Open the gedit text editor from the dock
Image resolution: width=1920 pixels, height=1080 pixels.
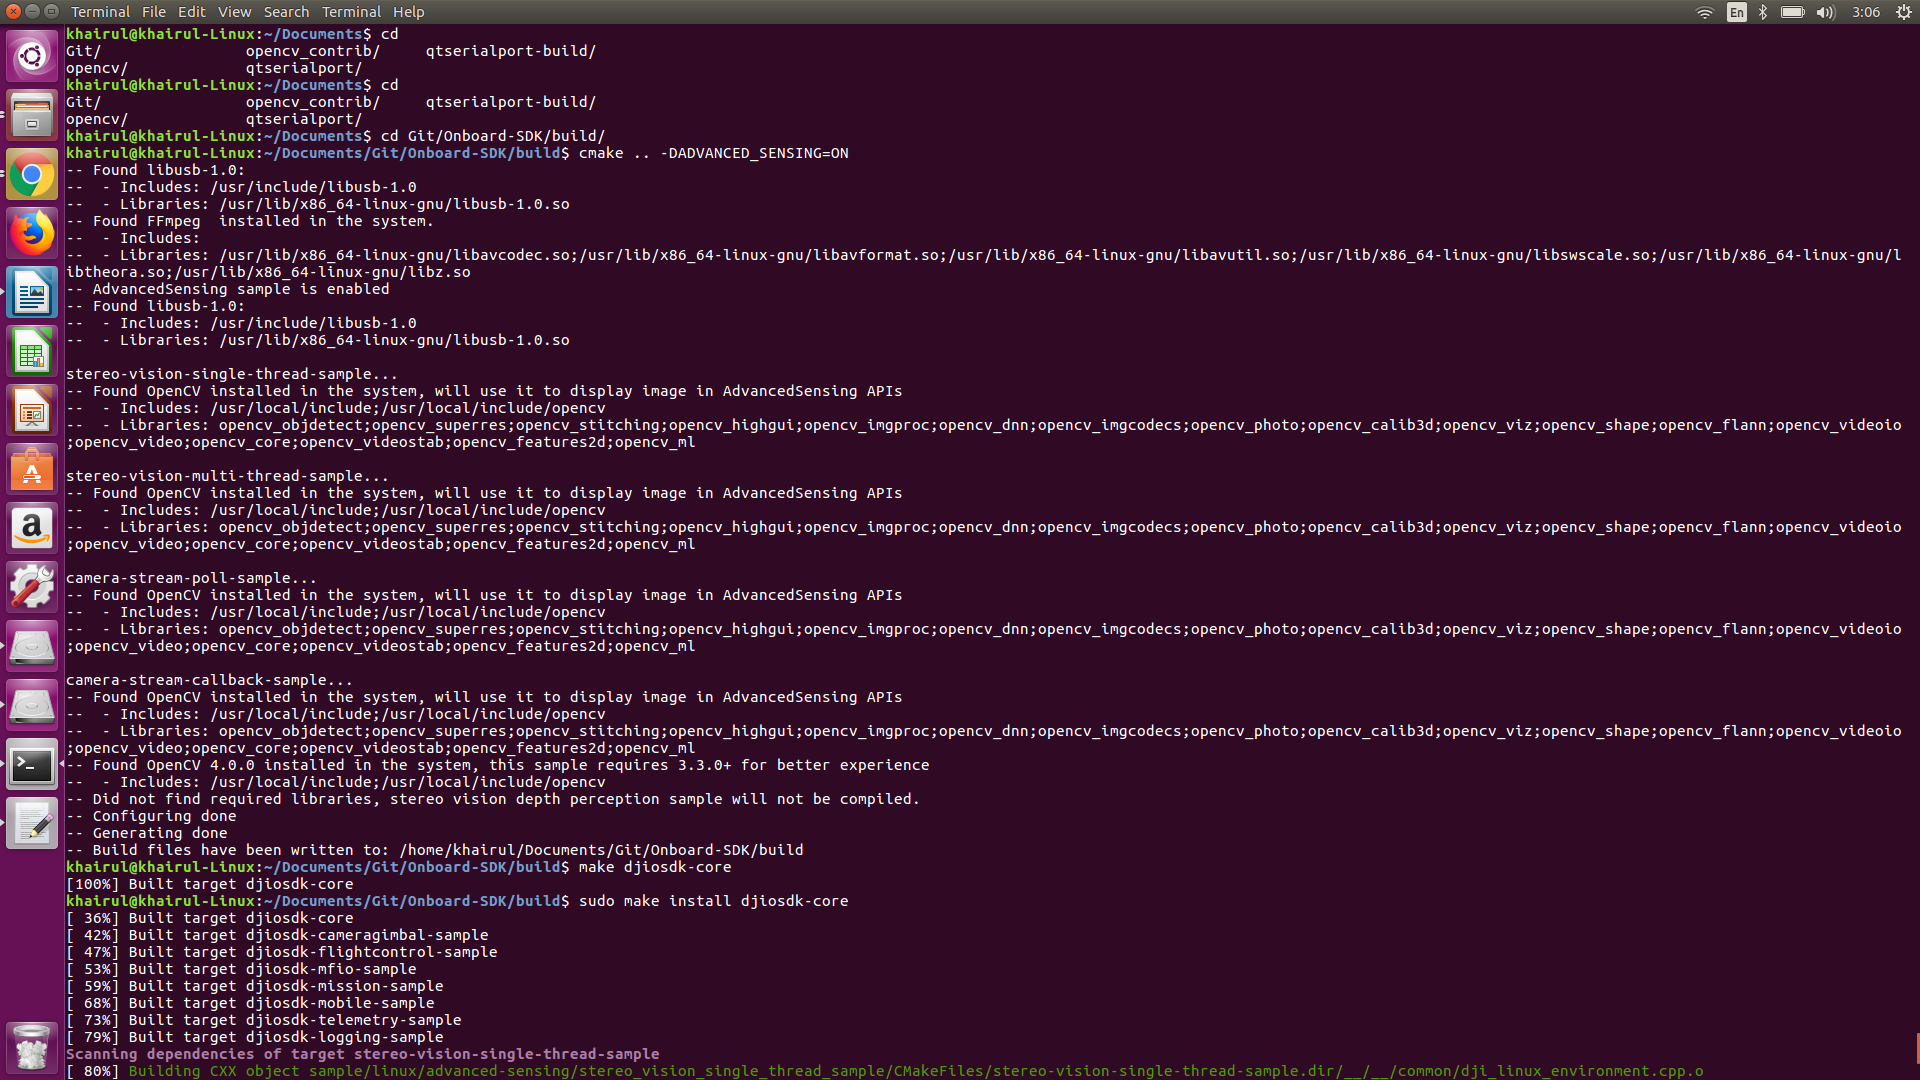pyautogui.click(x=32, y=823)
